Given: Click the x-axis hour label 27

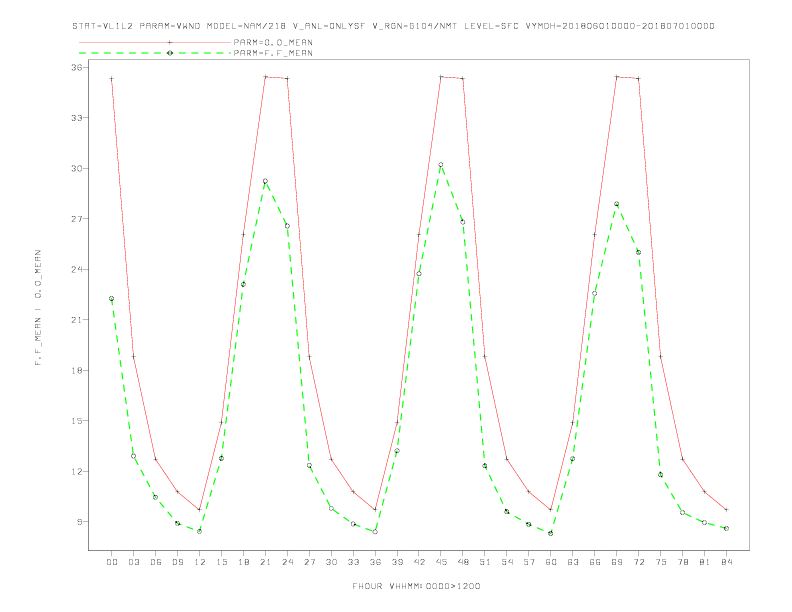Looking at the screenshot, I should (x=309, y=562).
